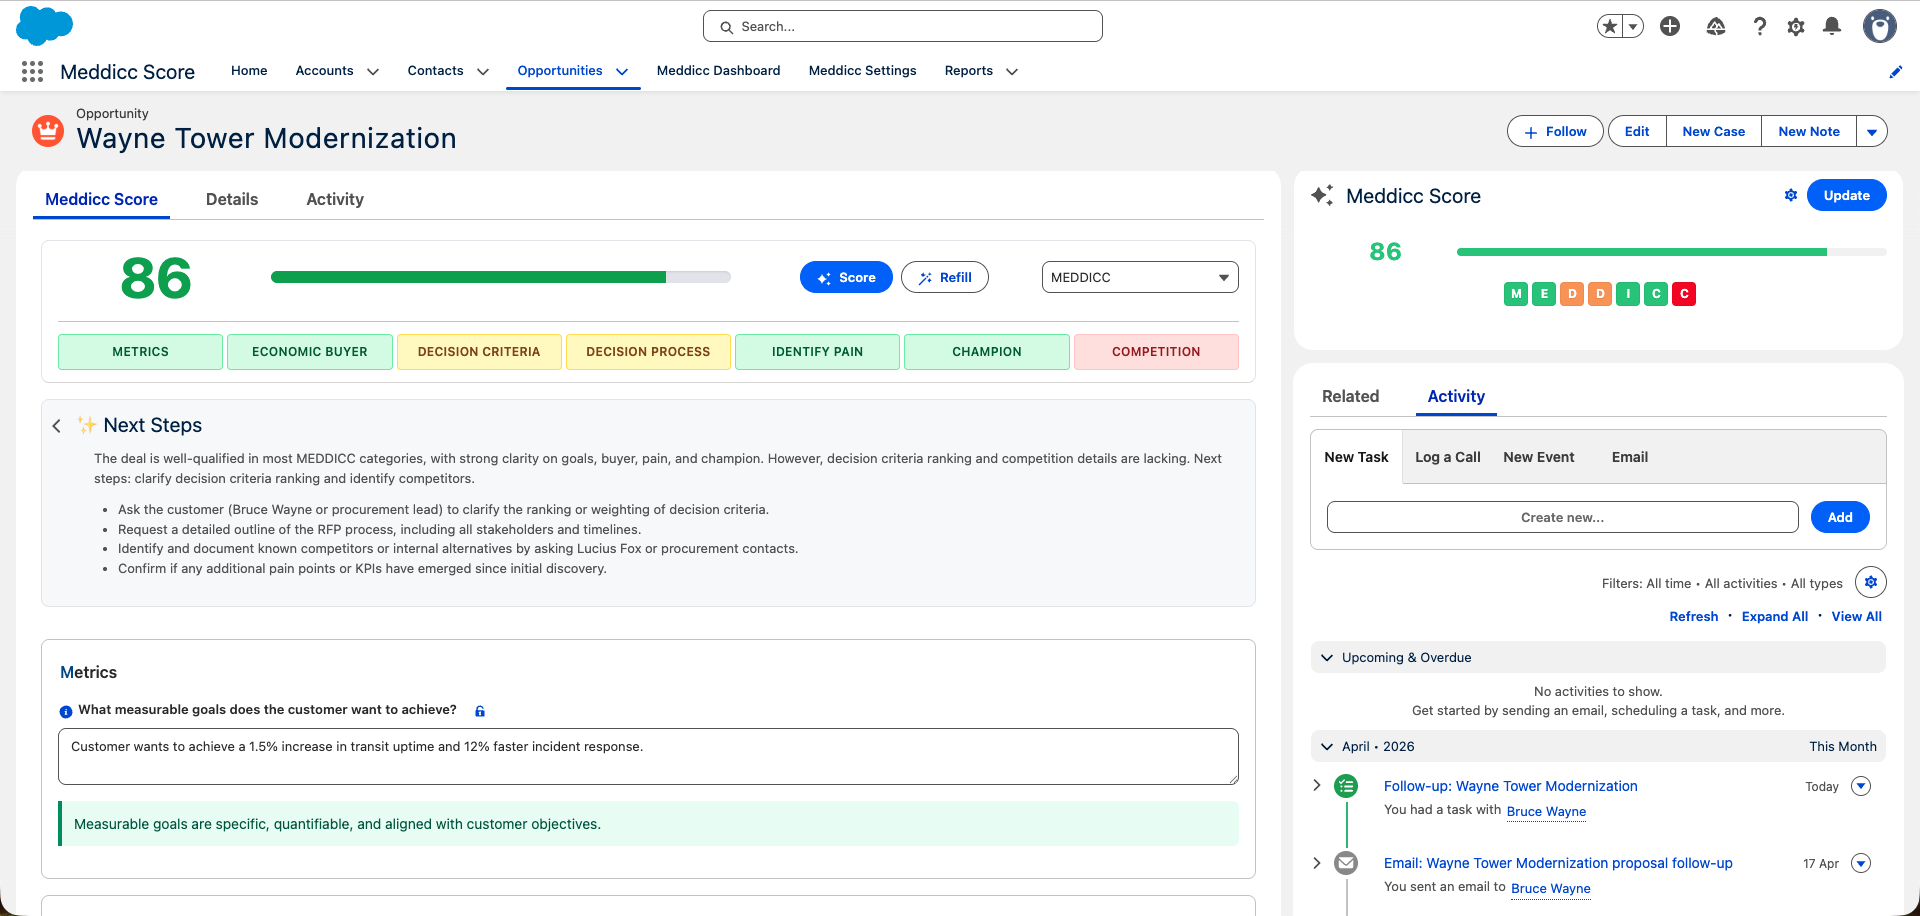This screenshot has width=1920, height=916.
Task: Click the blue Score button
Action: [x=846, y=277]
